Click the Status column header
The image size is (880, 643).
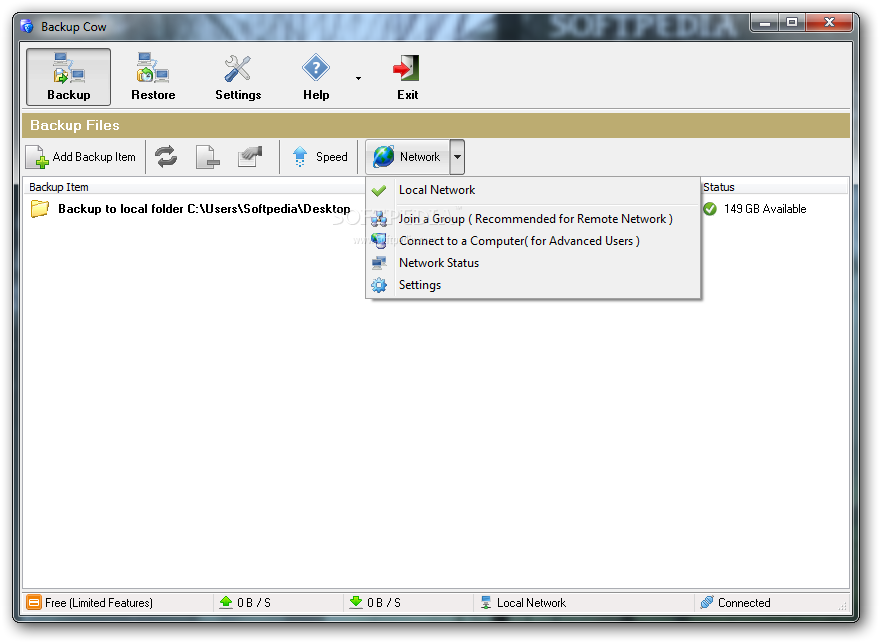click(774, 187)
